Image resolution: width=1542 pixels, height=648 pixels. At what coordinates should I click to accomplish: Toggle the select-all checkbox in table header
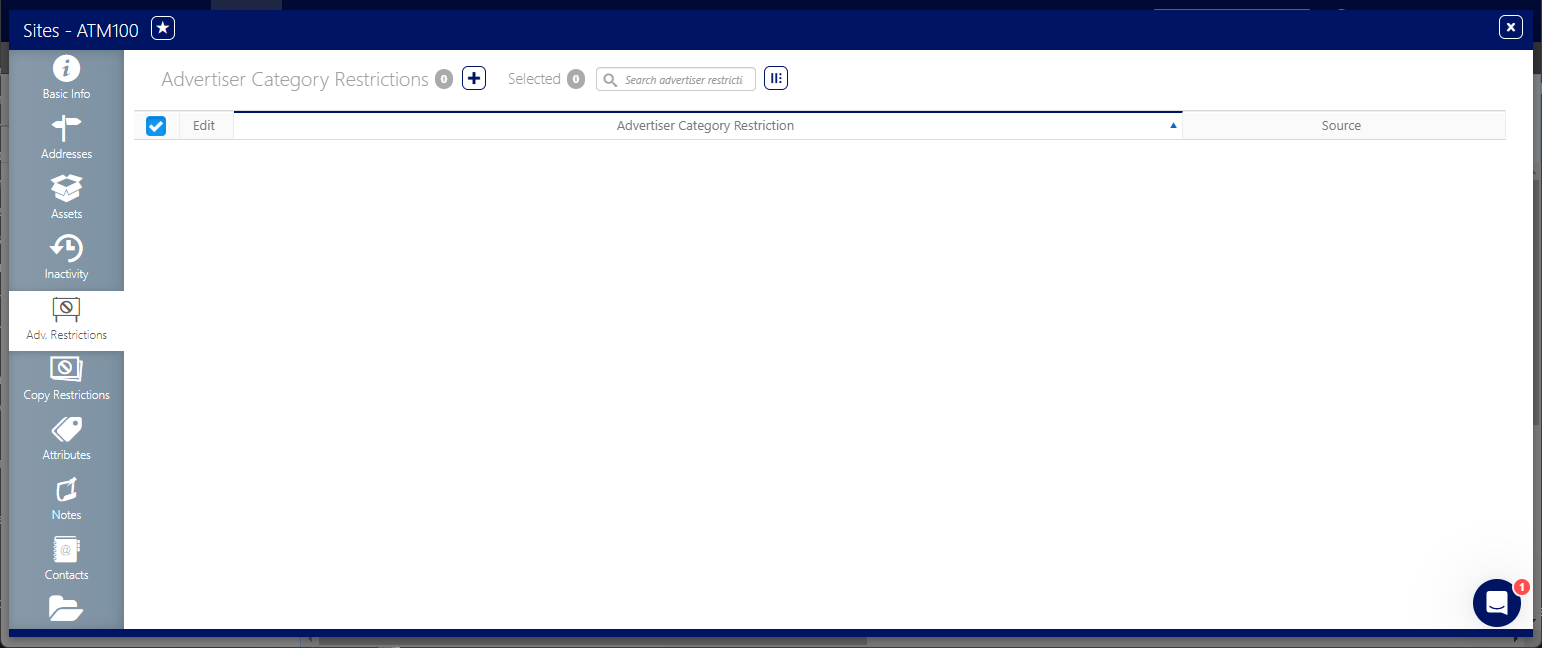click(156, 125)
